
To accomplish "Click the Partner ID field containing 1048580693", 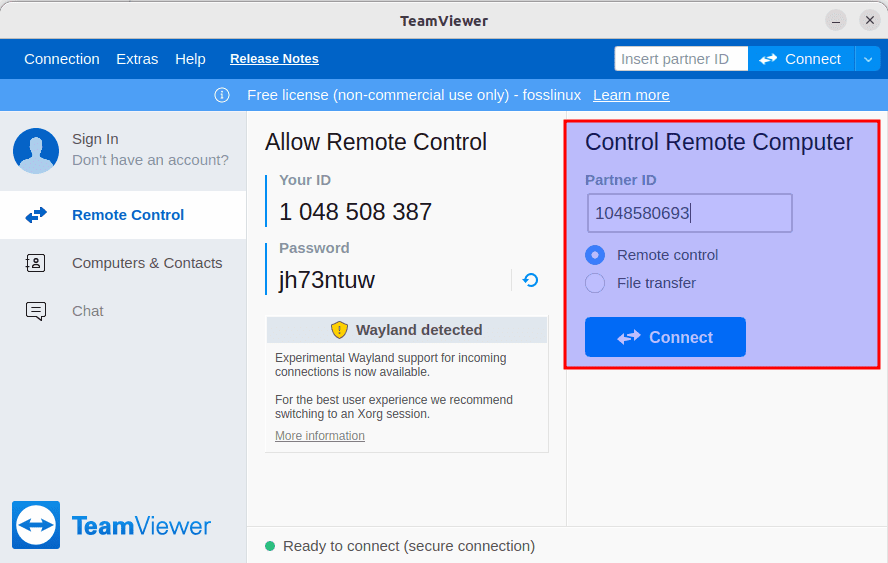I will click(x=689, y=213).
